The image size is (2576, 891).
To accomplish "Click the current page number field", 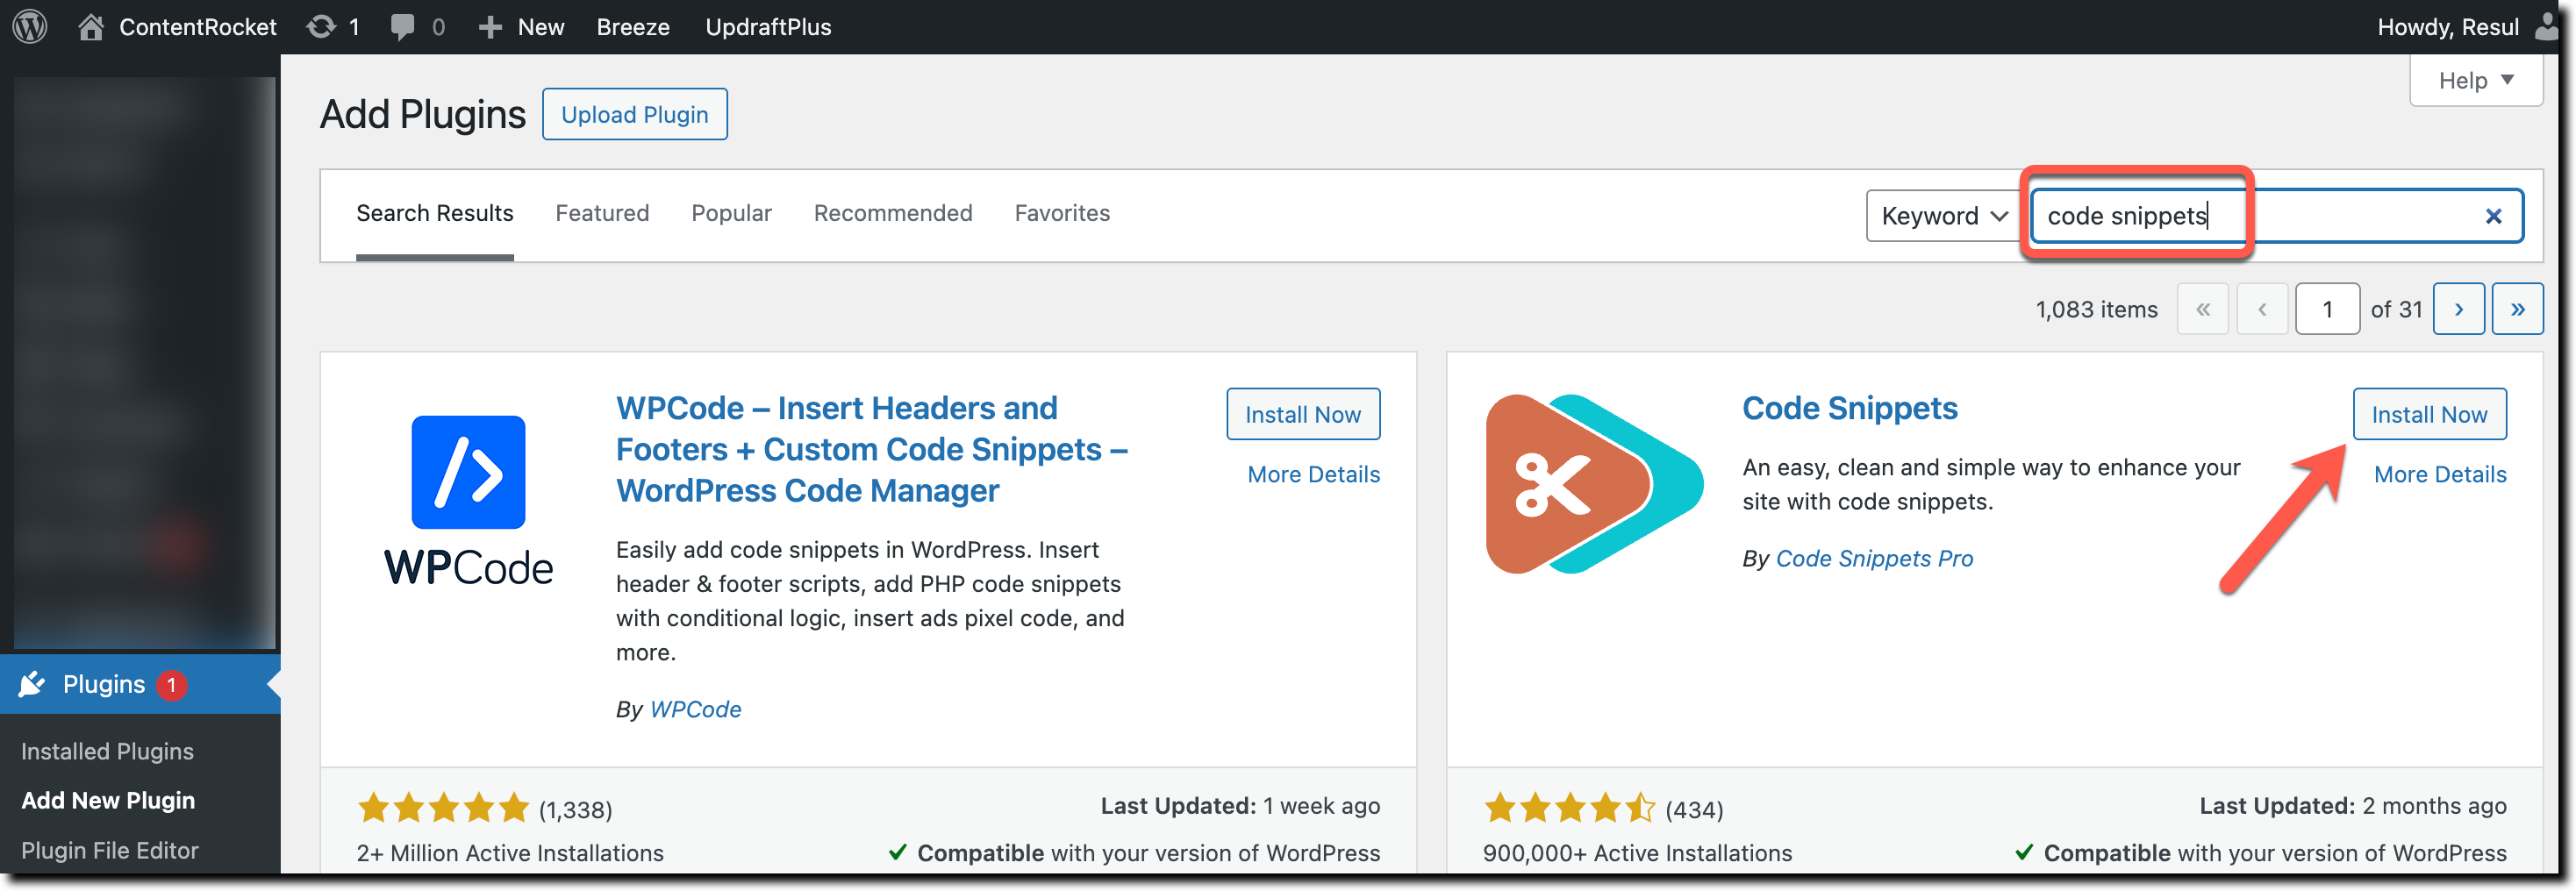I will pos(2326,309).
